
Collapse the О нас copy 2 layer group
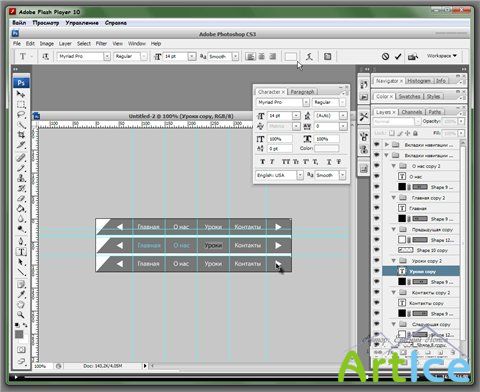(393, 166)
